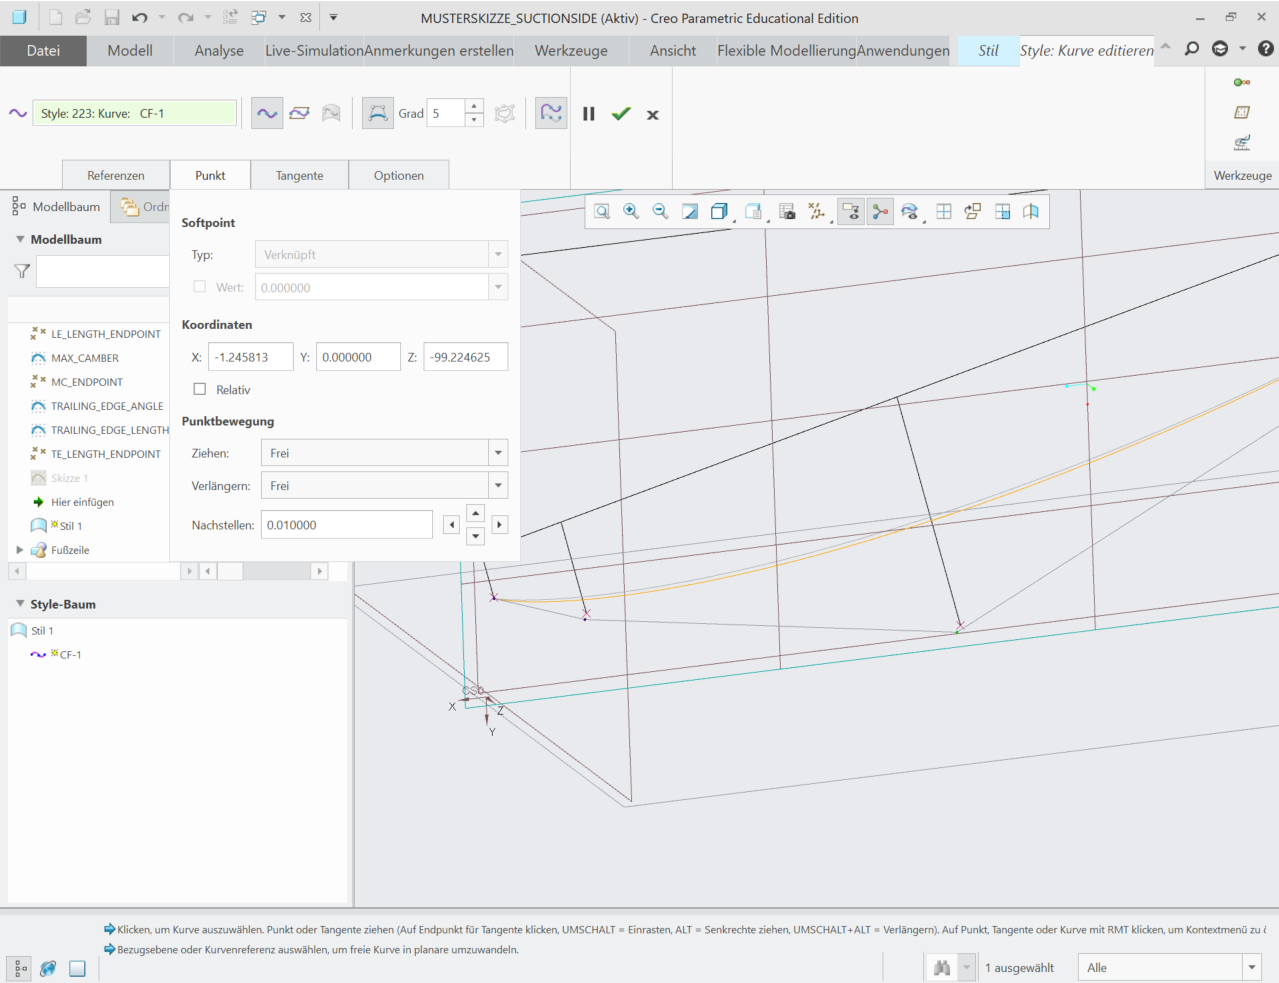
Task: Click the binoculars search icon in the status bar
Action: click(x=941, y=966)
